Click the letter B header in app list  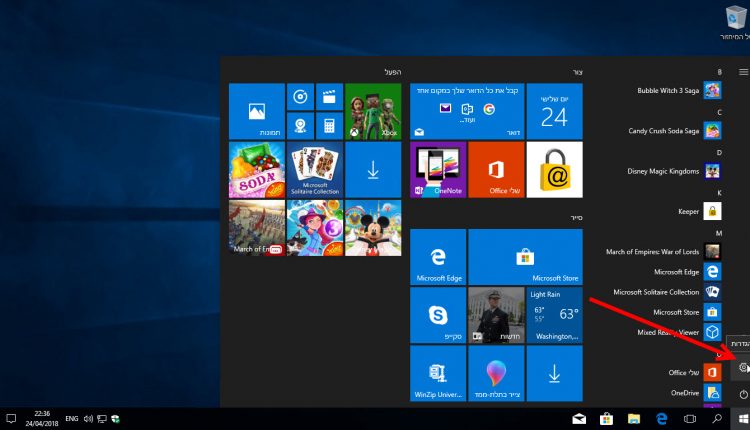pyautogui.click(x=719, y=72)
